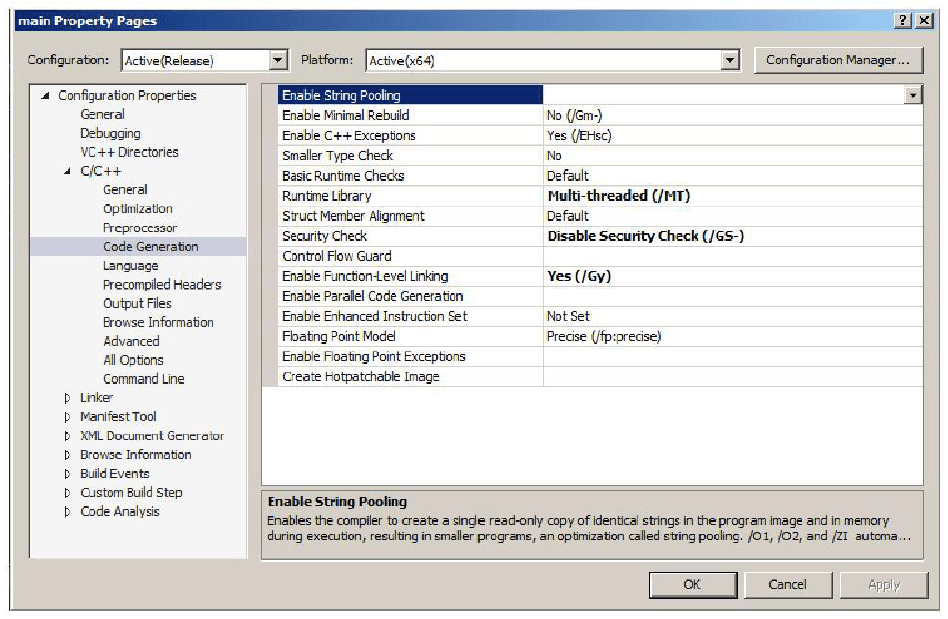This screenshot has height=619, width=948.
Task: Select the Optimization page in the tree
Action: (x=137, y=209)
